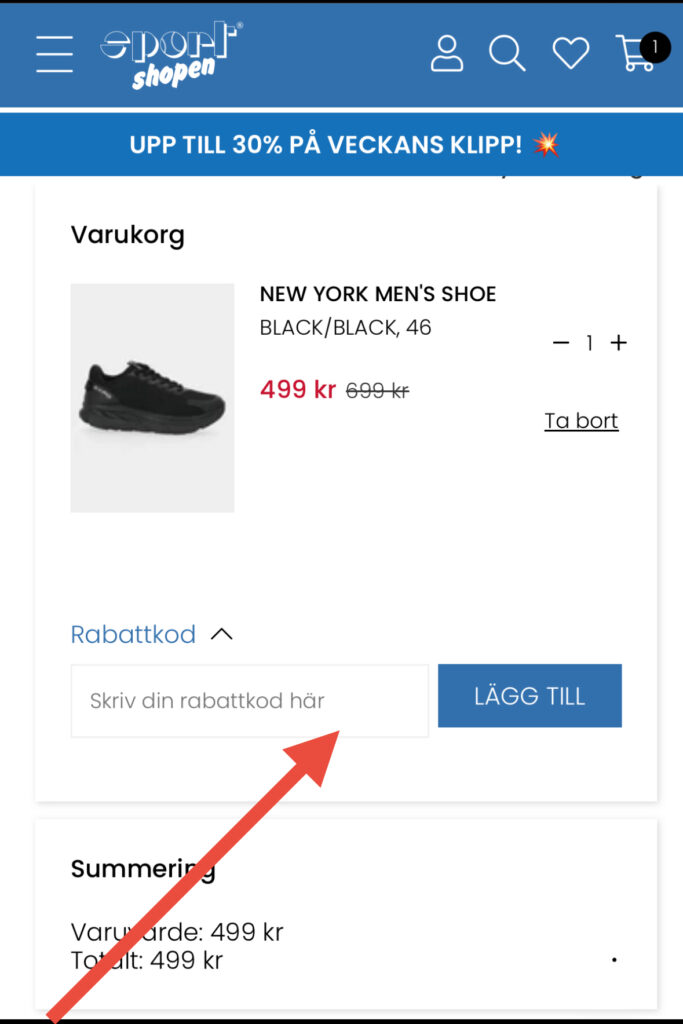The width and height of the screenshot is (683, 1024).
Task: Click the quantity value 1
Action: [590, 343]
